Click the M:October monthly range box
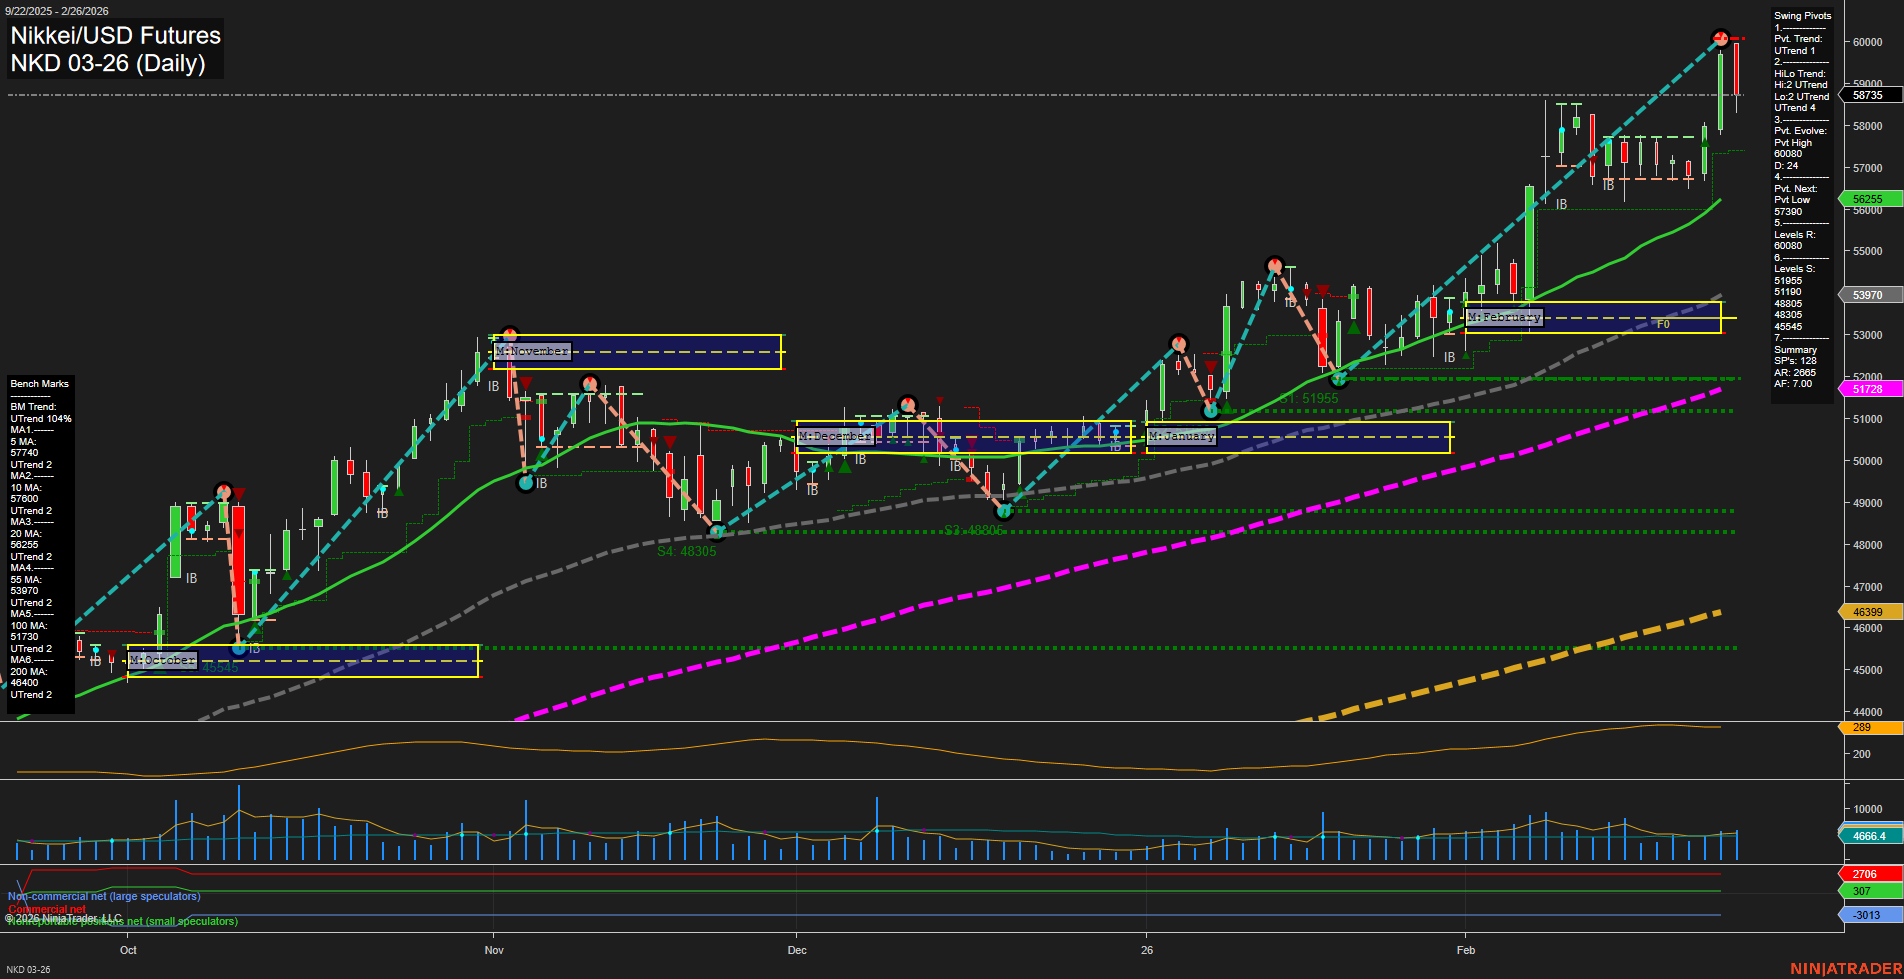Viewport: 1904px width, 979px height. coord(164,660)
